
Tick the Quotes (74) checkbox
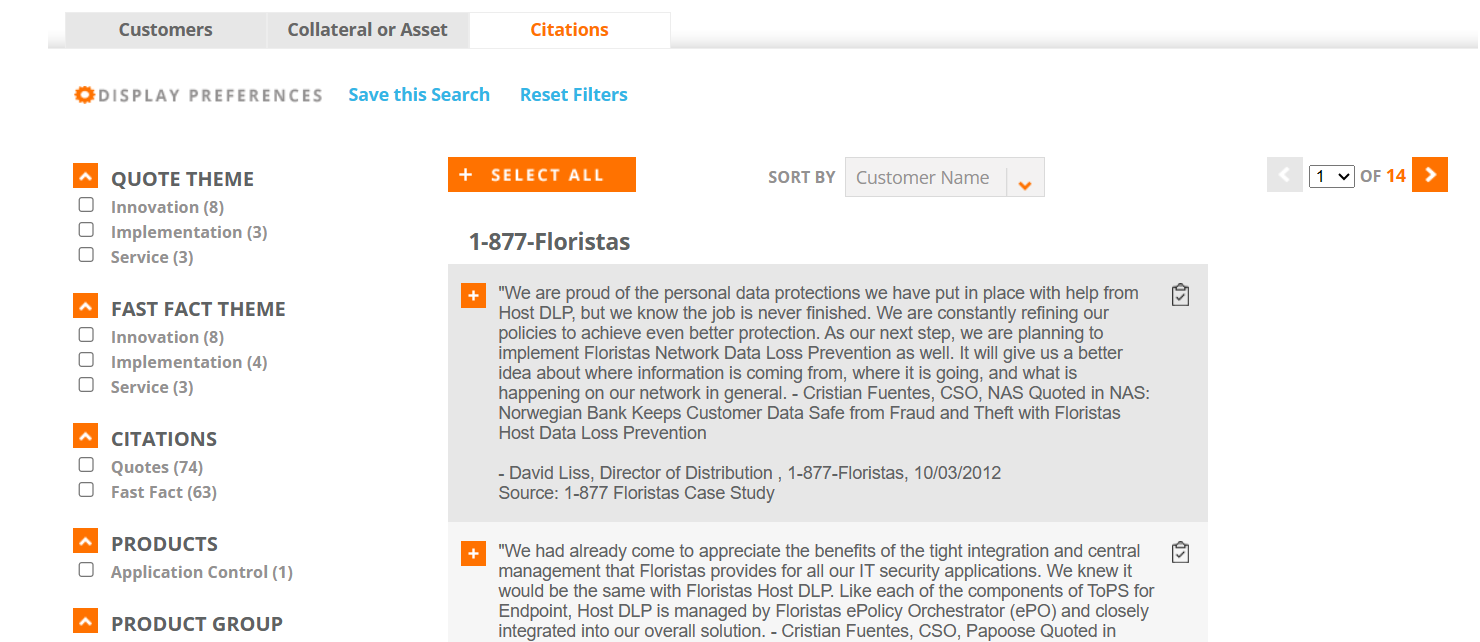[86, 465]
